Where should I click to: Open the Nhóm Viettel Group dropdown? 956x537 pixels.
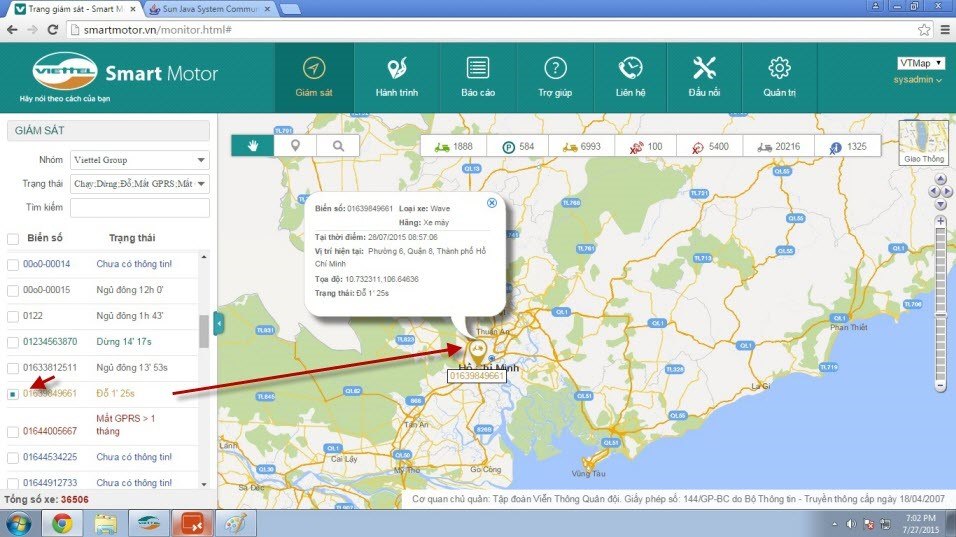click(x=139, y=160)
